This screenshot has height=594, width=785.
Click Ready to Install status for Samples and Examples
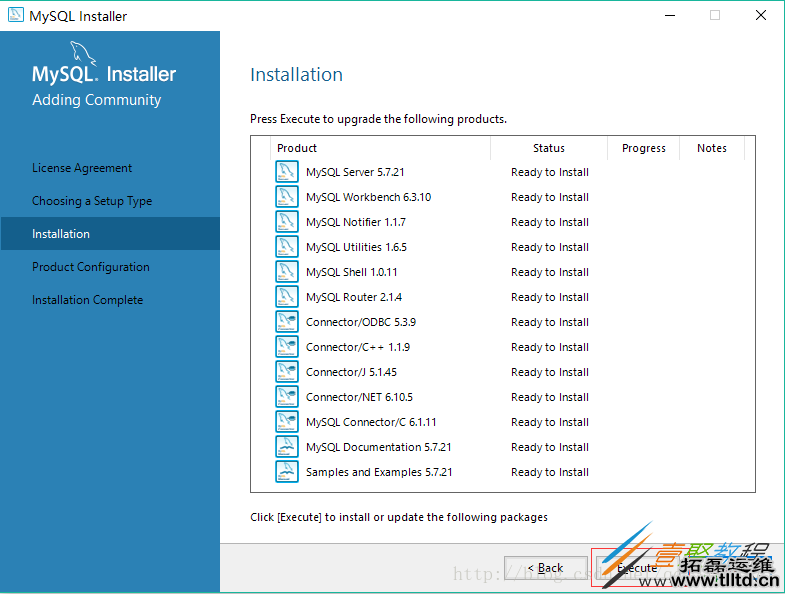click(x=550, y=472)
